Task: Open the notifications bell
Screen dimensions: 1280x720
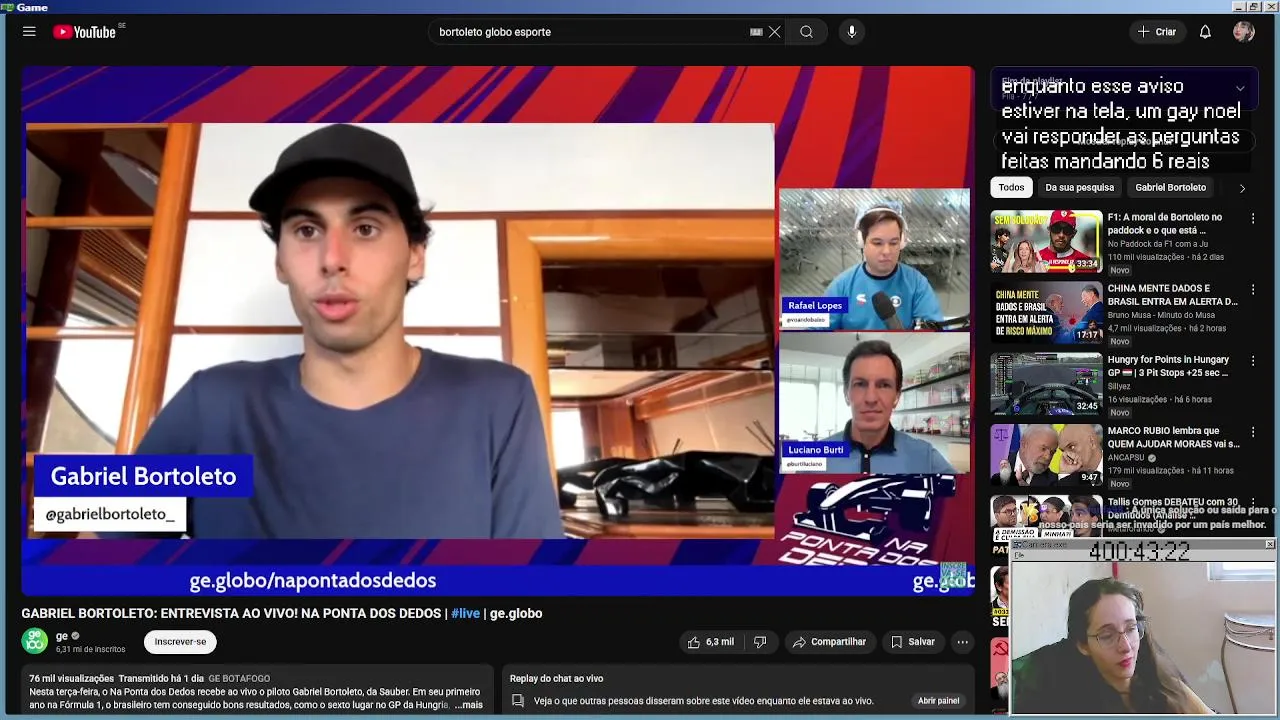Action: (x=1205, y=32)
